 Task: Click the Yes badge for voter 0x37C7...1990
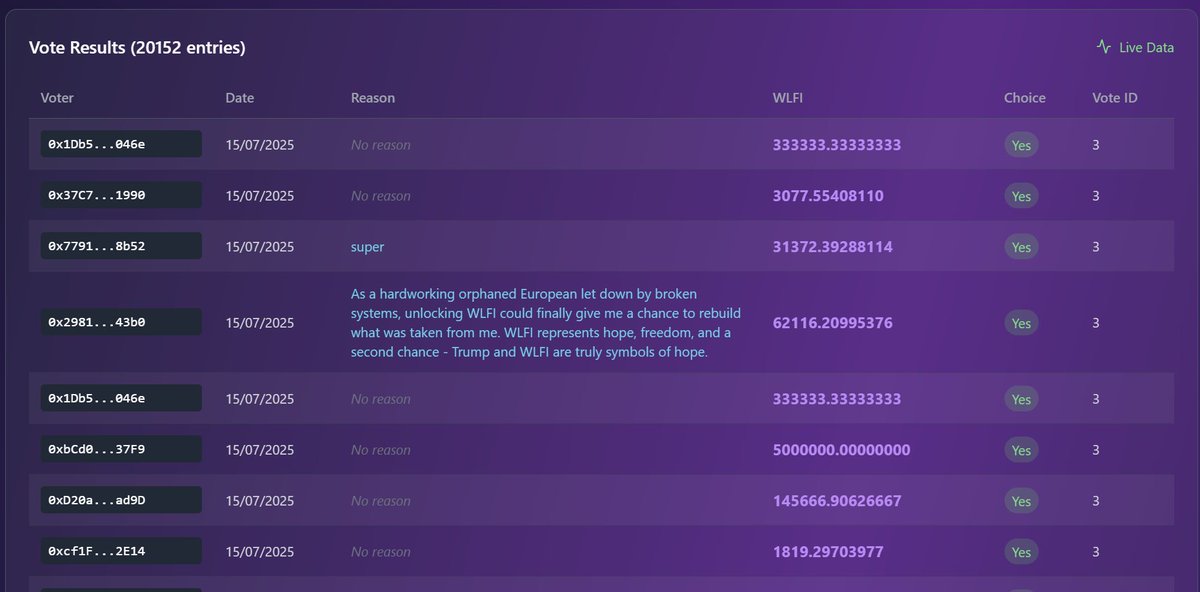1021,196
